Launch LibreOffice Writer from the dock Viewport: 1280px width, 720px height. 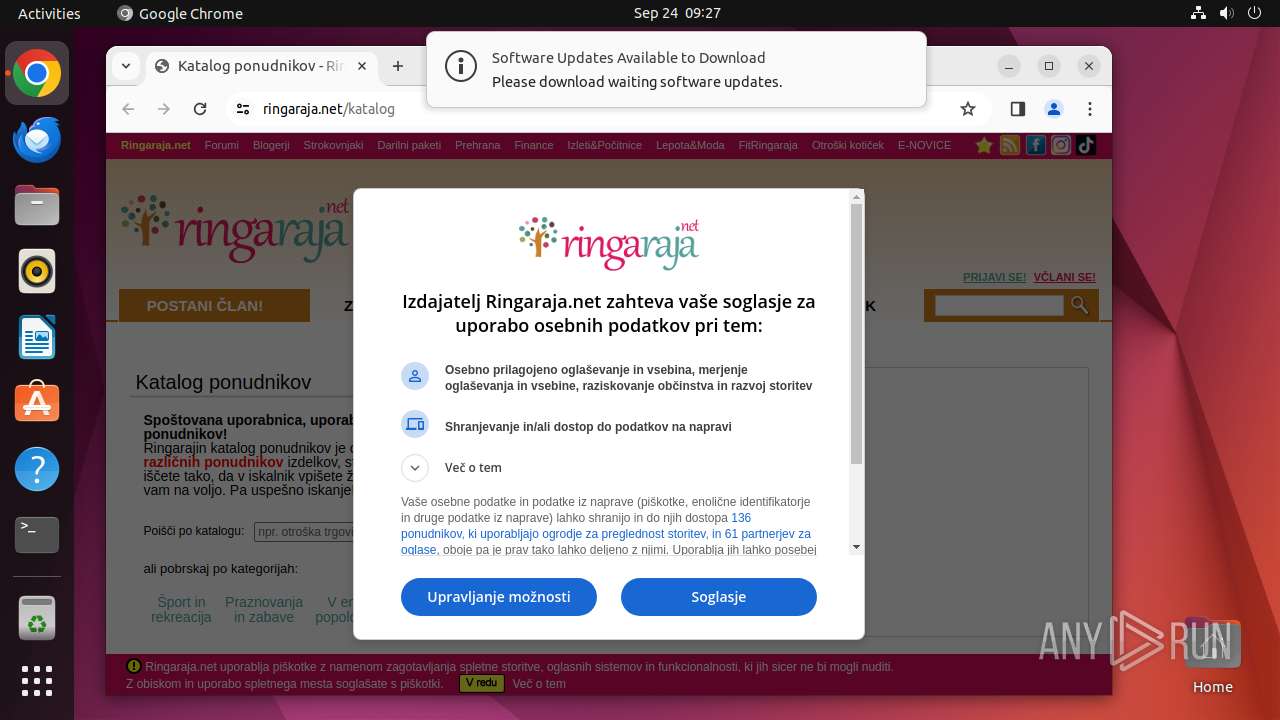tap(37, 337)
